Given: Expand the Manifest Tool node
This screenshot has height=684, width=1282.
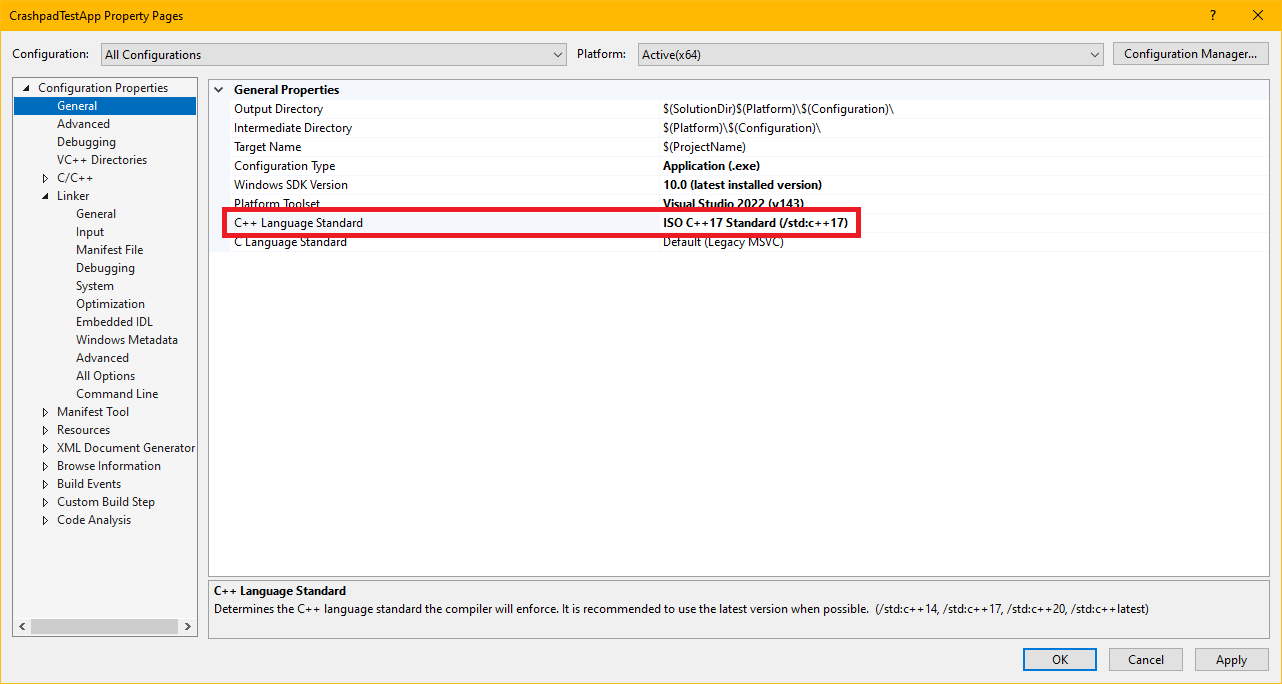Looking at the screenshot, I should [45, 412].
